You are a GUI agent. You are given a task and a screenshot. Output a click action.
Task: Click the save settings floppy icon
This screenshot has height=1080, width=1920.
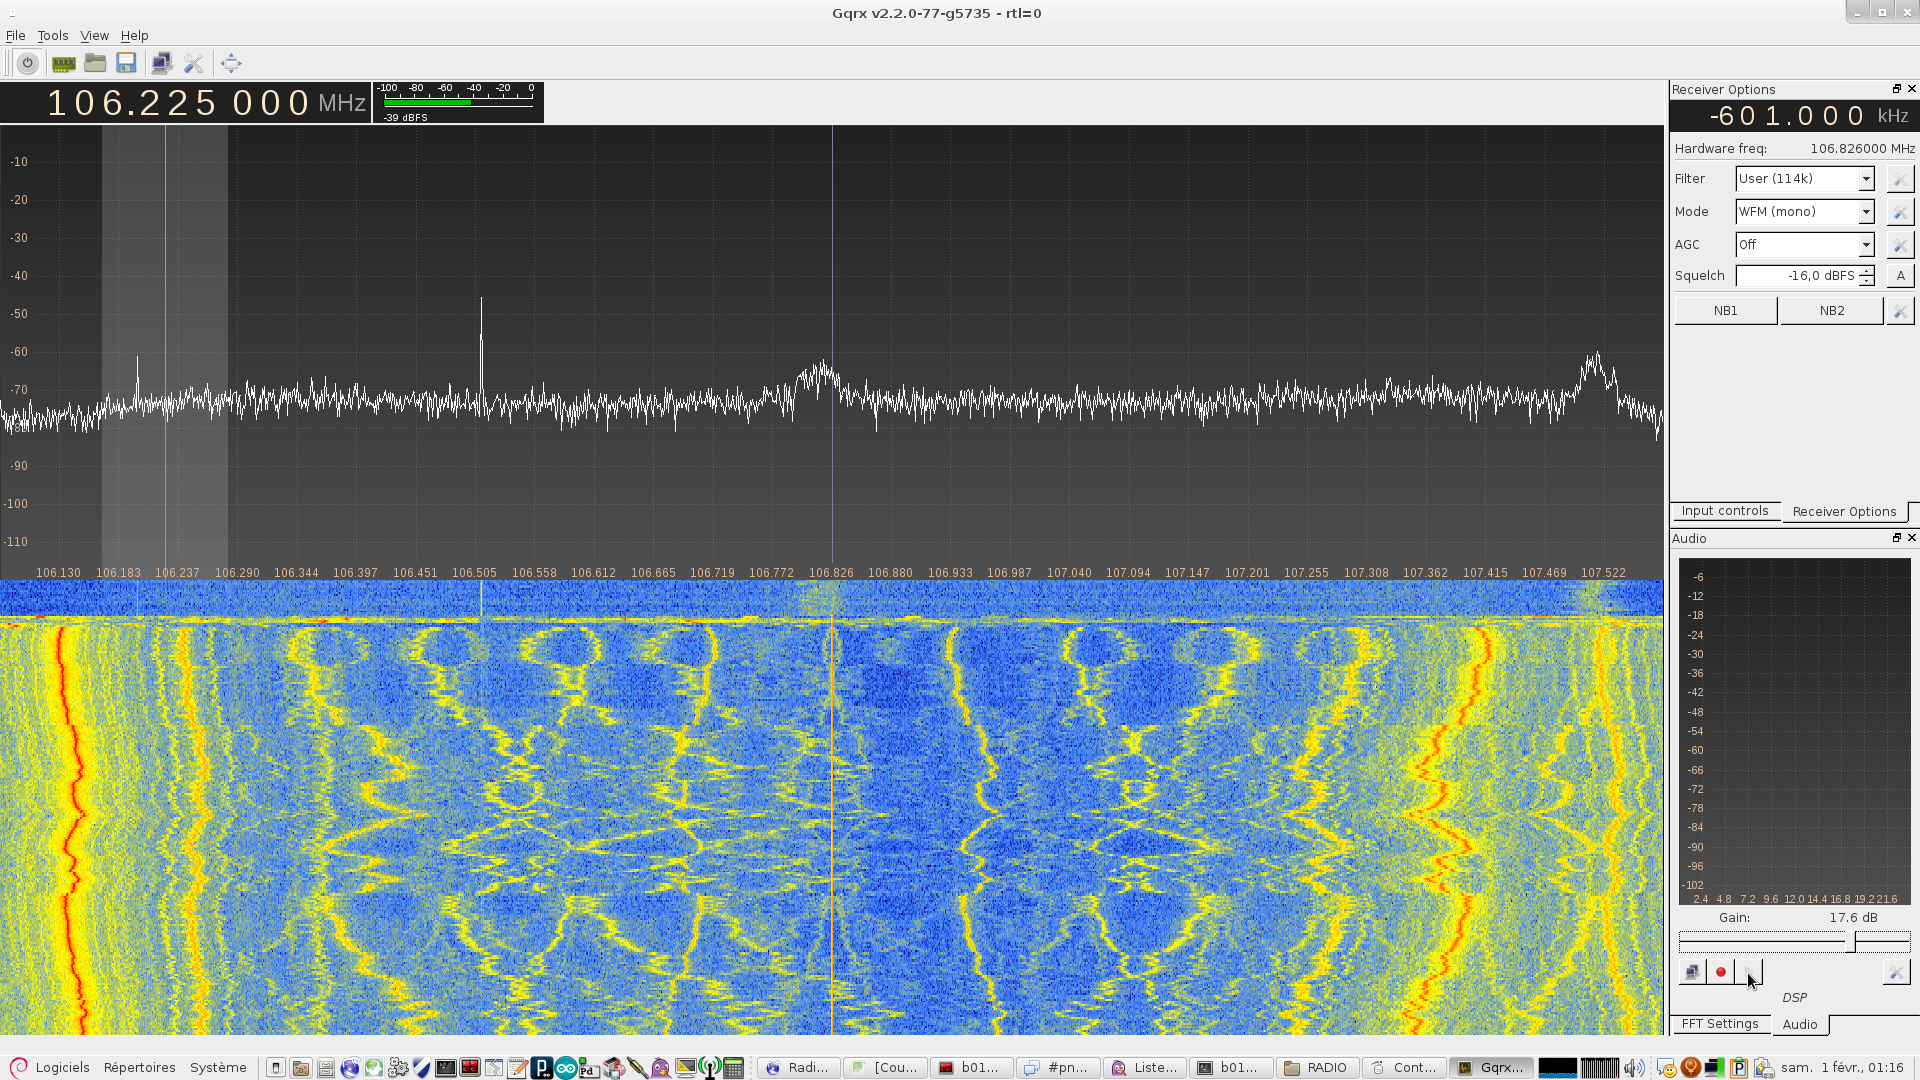click(x=126, y=63)
